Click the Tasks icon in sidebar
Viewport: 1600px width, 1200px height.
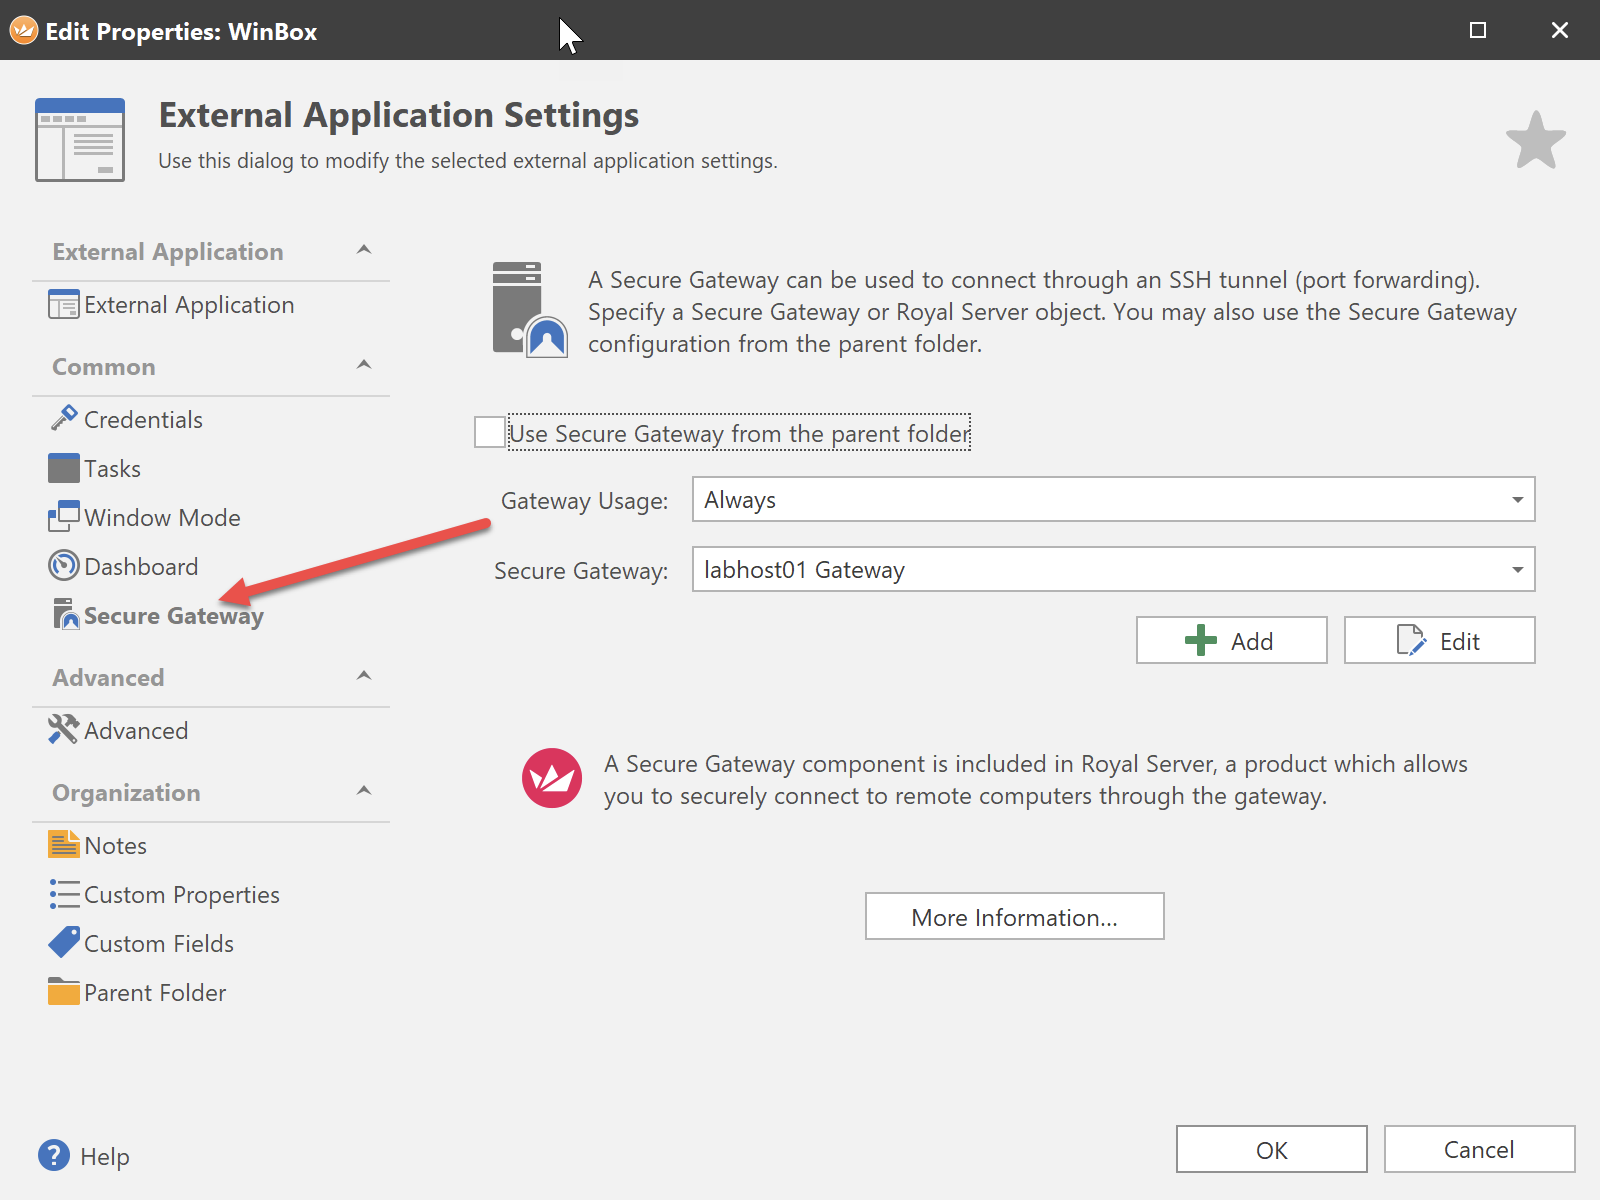[x=64, y=468]
